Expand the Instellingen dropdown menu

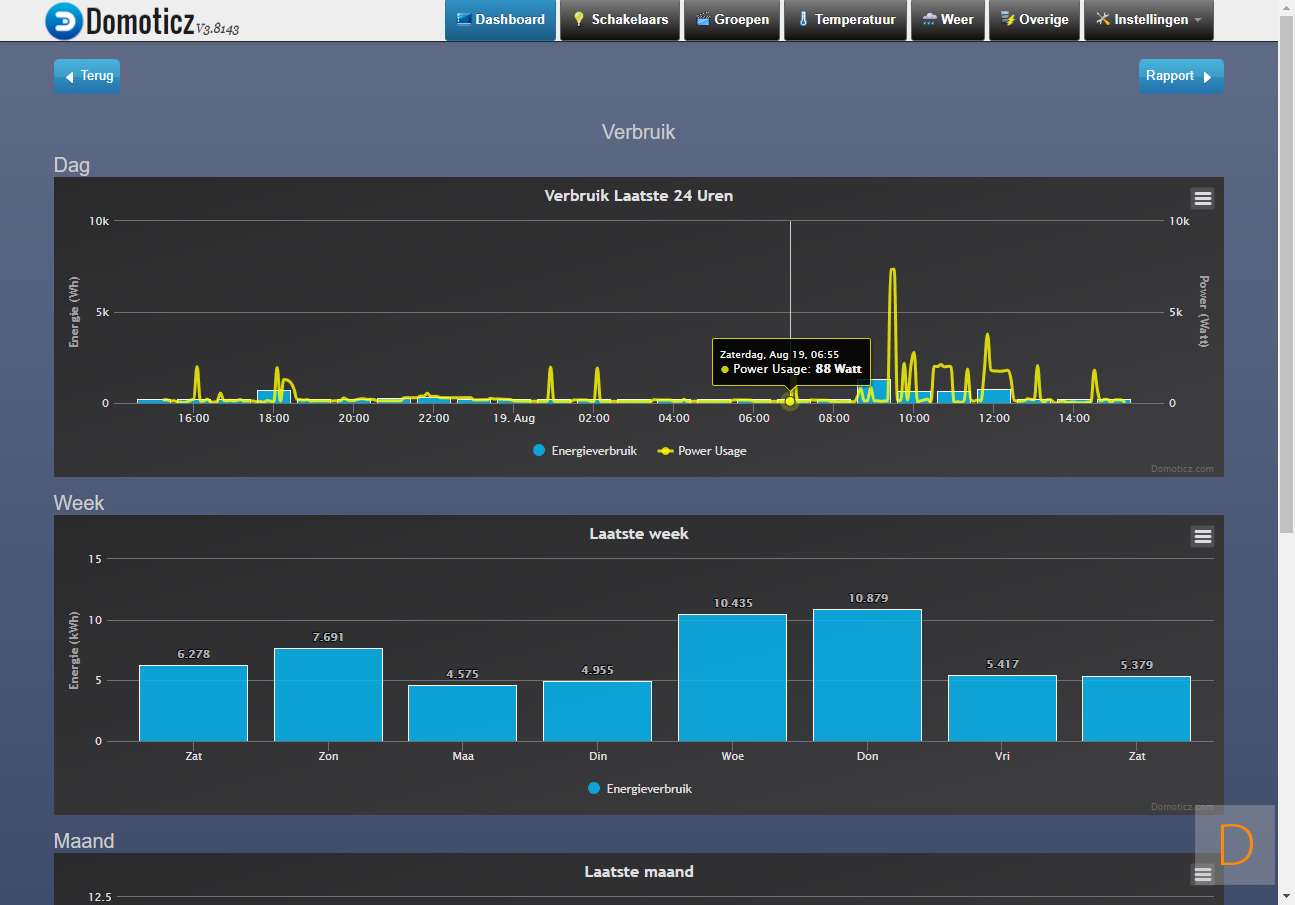[x=1149, y=19]
